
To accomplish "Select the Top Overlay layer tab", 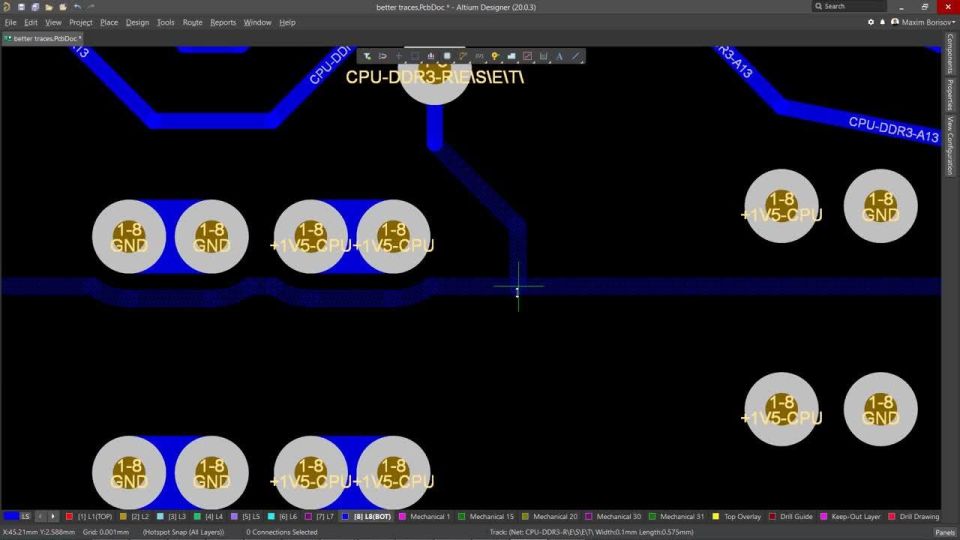I will [737, 517].
